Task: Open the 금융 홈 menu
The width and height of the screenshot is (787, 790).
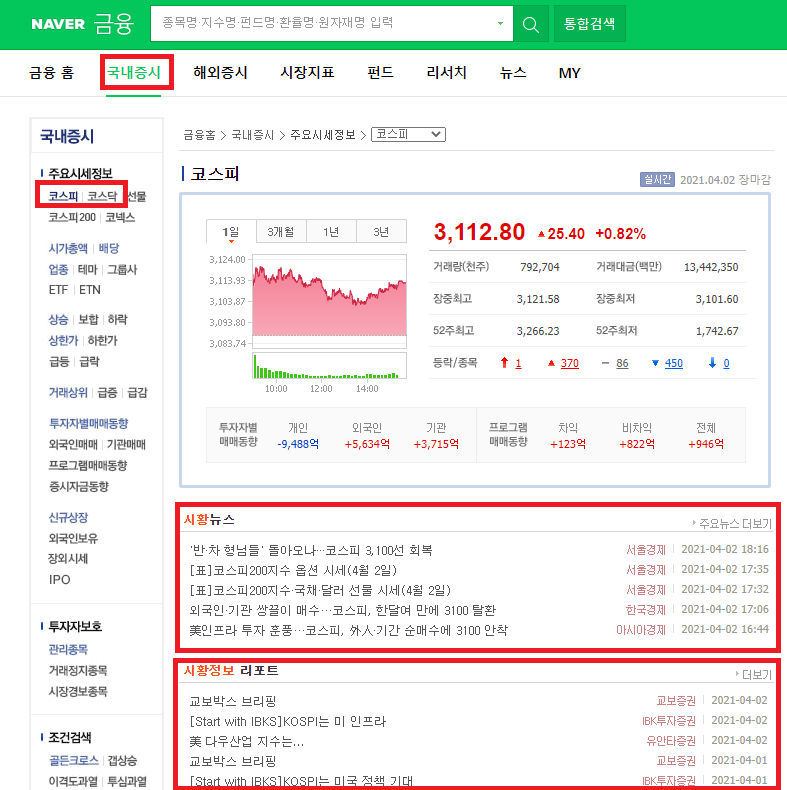Action: (51, 73)
